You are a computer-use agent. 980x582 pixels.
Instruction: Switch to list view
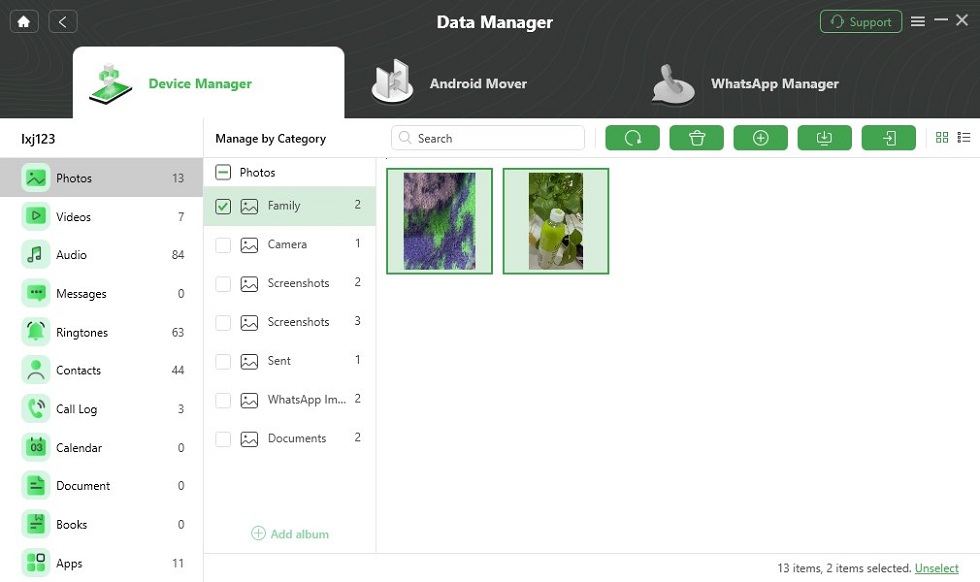tap(964, 138)
